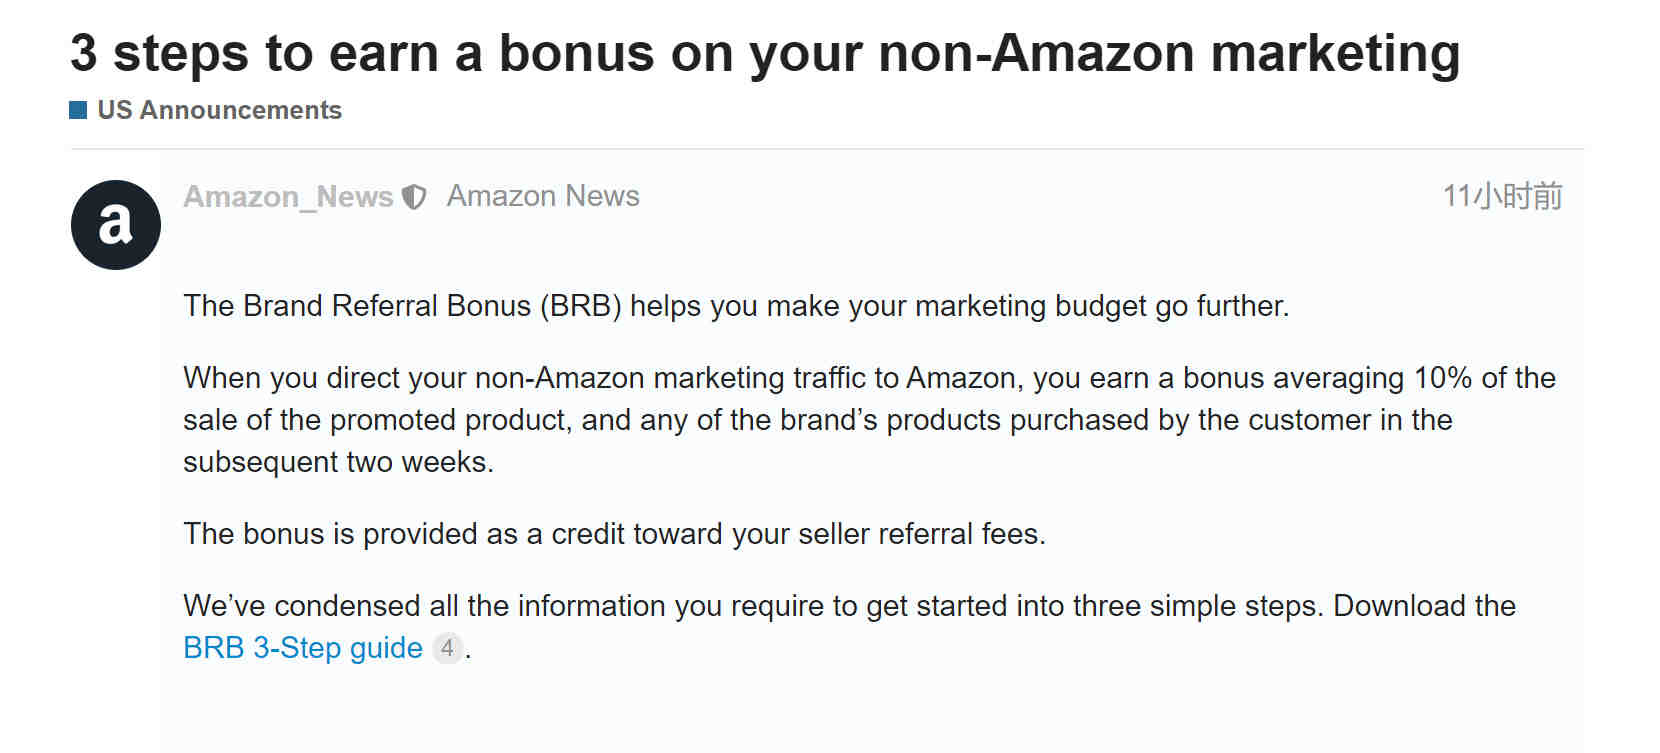The height and width of the screenshot is (753, 1660).
Task: Click the "4" click-count badge
Action: click(447, 648)
